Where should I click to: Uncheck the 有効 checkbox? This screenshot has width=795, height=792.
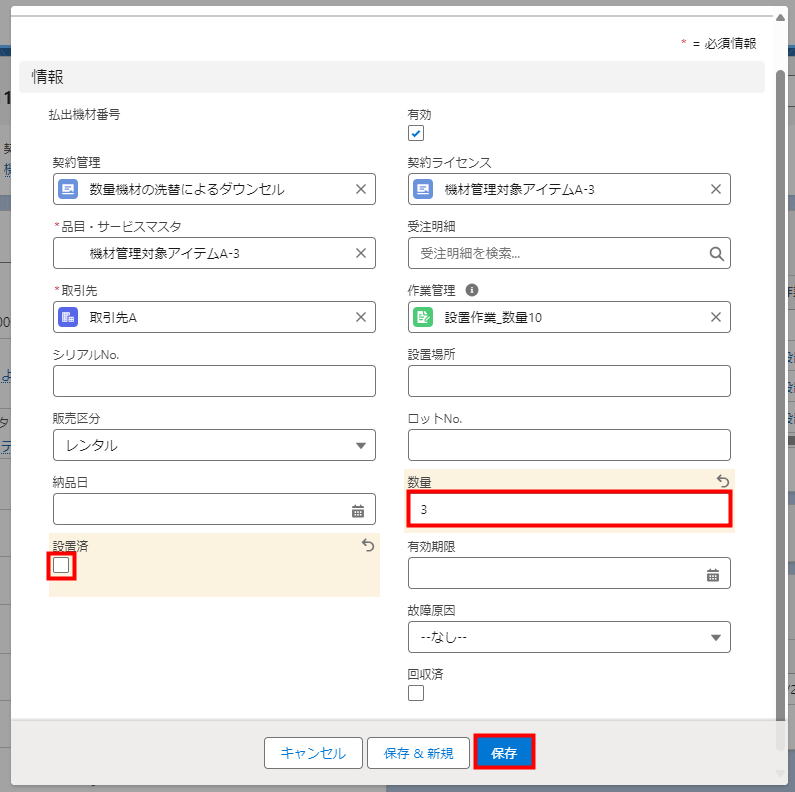pyautogui.click(x=416, y=133)
